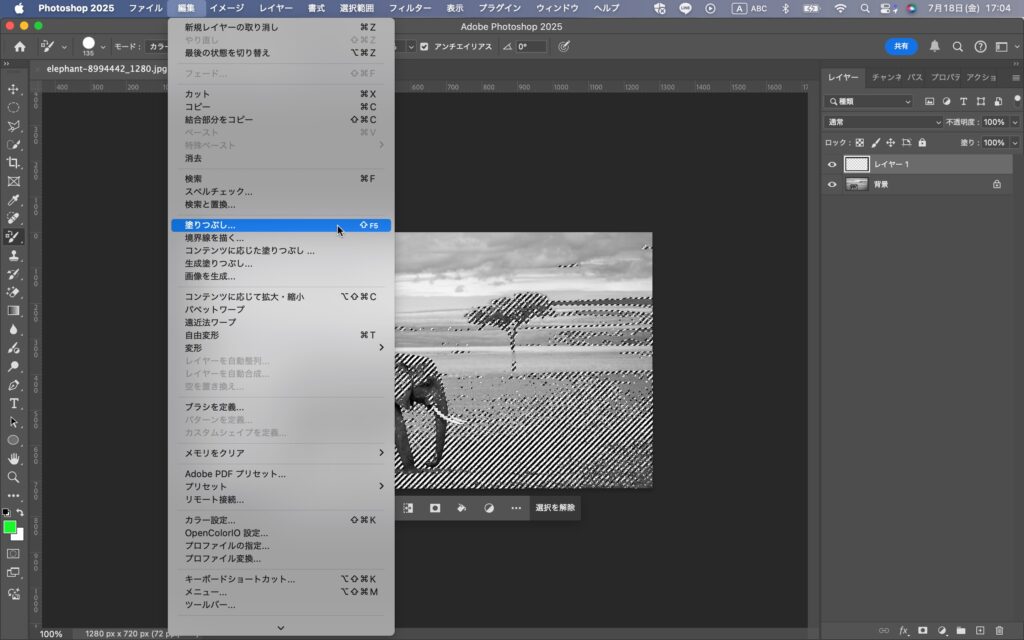Image resolution: width=1024 pixels, height=640 pixels.
Task: Choose 自由変形 menu item
Action: 281,335
